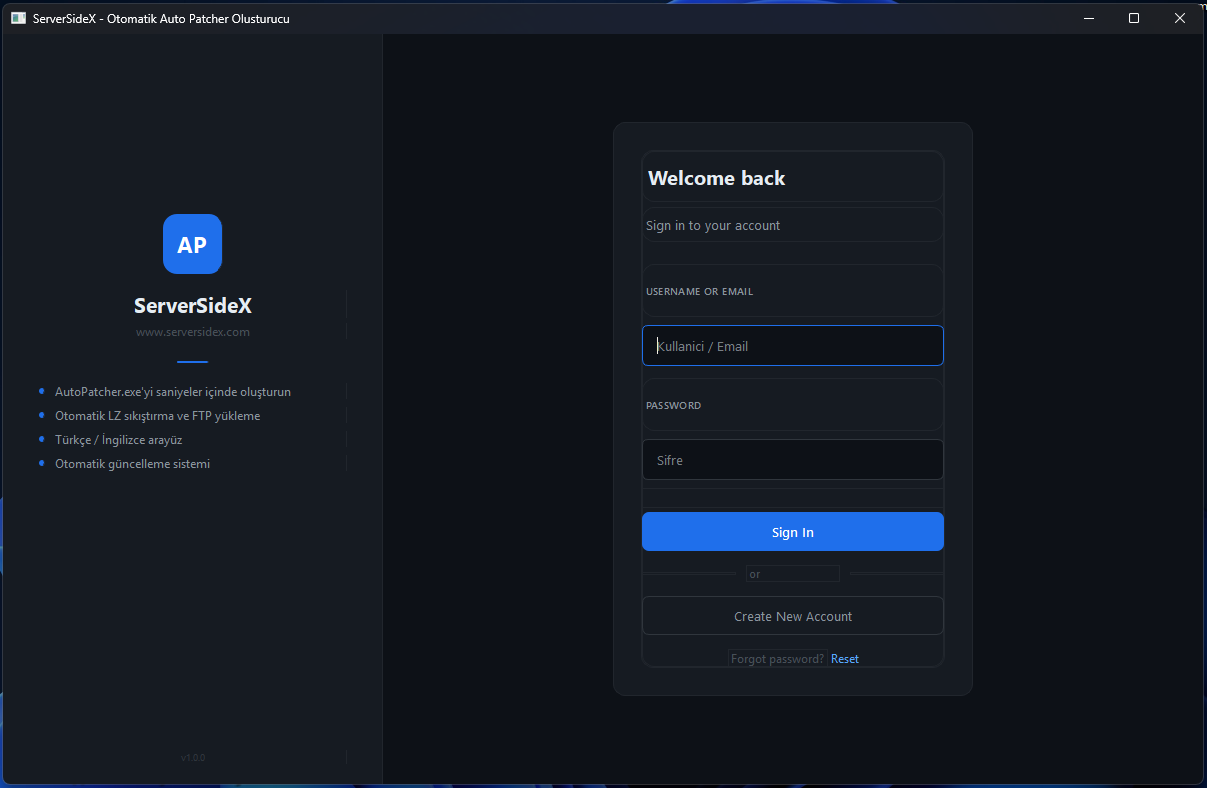1207x788 pixels.
Task: Click the v1.0.0 version label
Action: (193, 758)
